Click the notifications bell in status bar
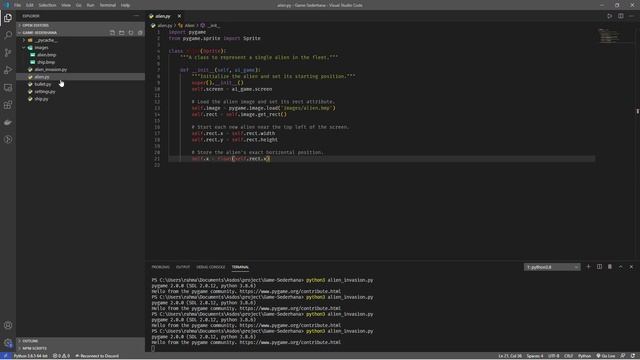Viewport: 640px width, 360px height. [x=633, y=356]
